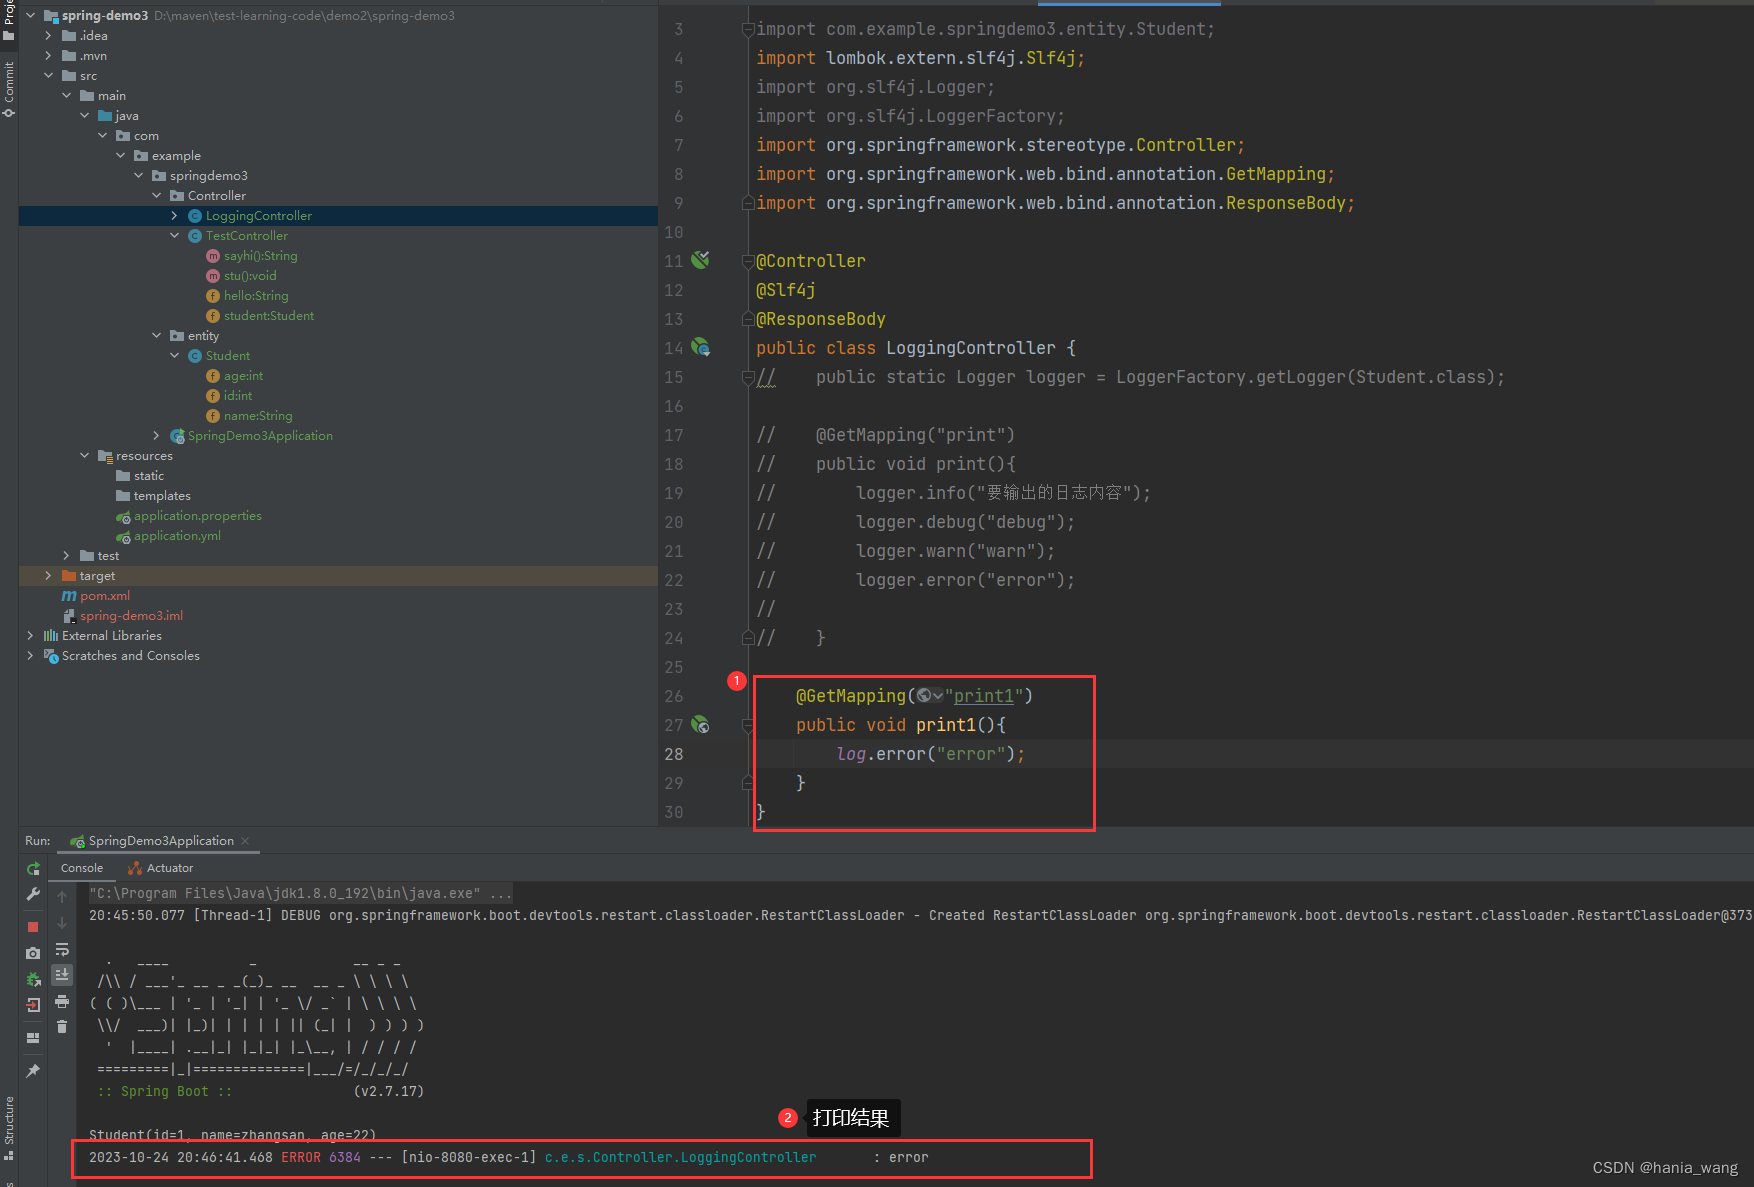Open pom.xml file

pos(104,596)
